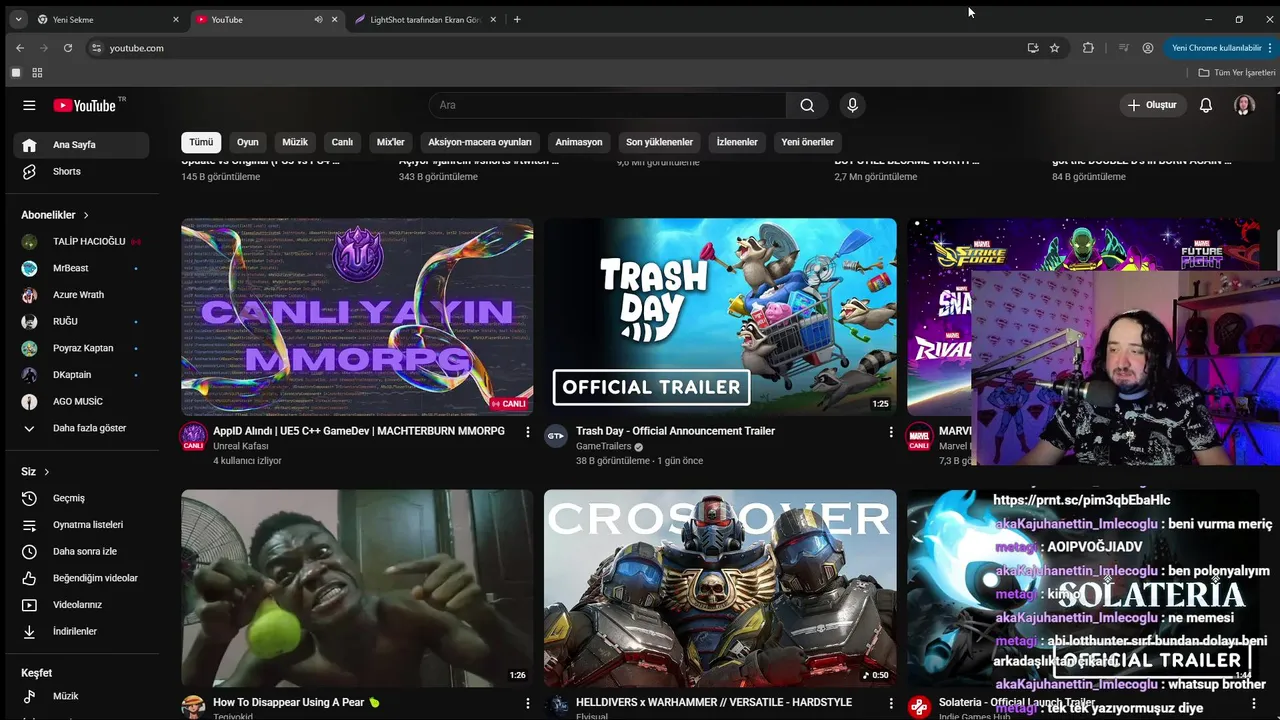The height and width of the screenshot is (720, 1280).
Task: Select the Canlı filter chip
Action: pos(342,142)
